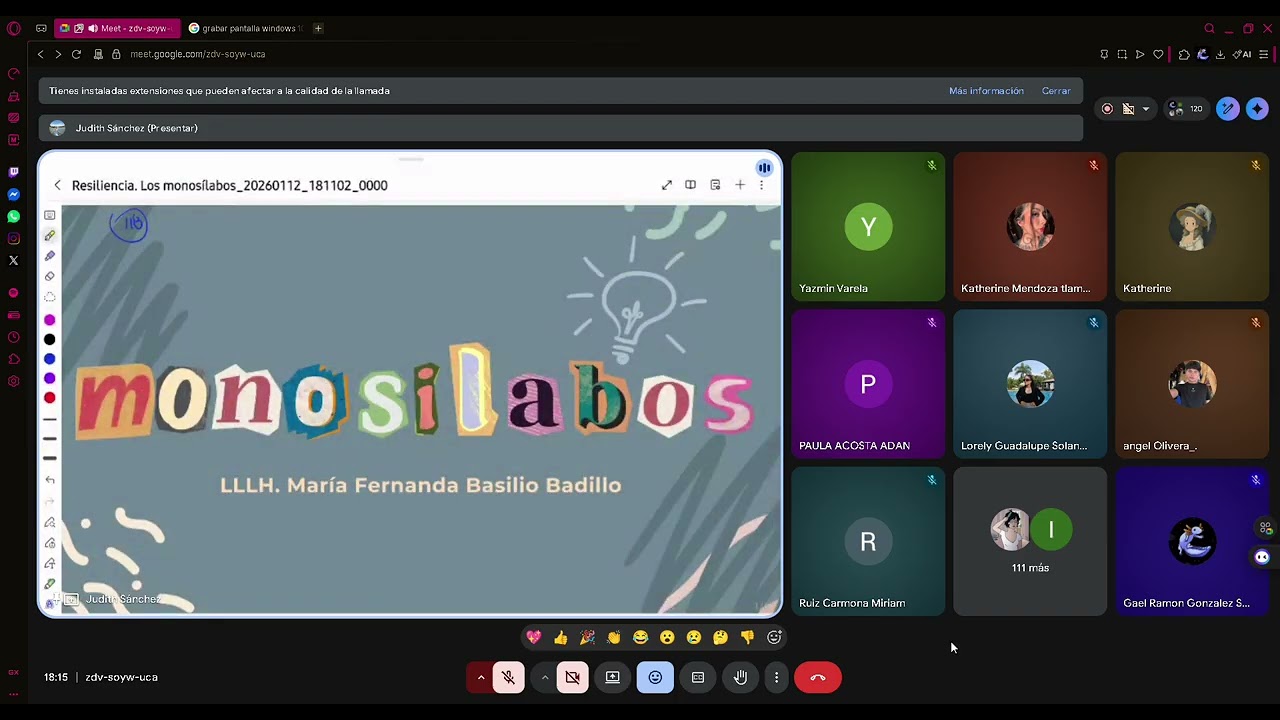Viewport: 1280px width, 720px height.
Task: Click the search tabs magnifier in title bar
Action: [x=1209, y=28]
